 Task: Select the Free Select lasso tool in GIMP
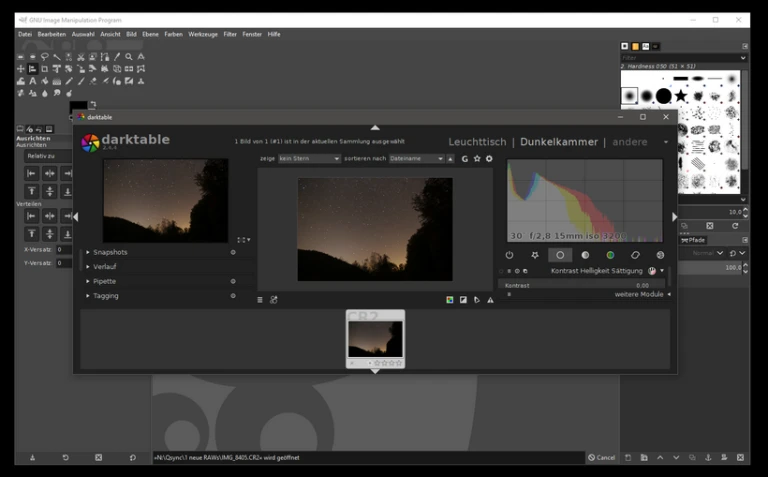click(x=45, y=57)
